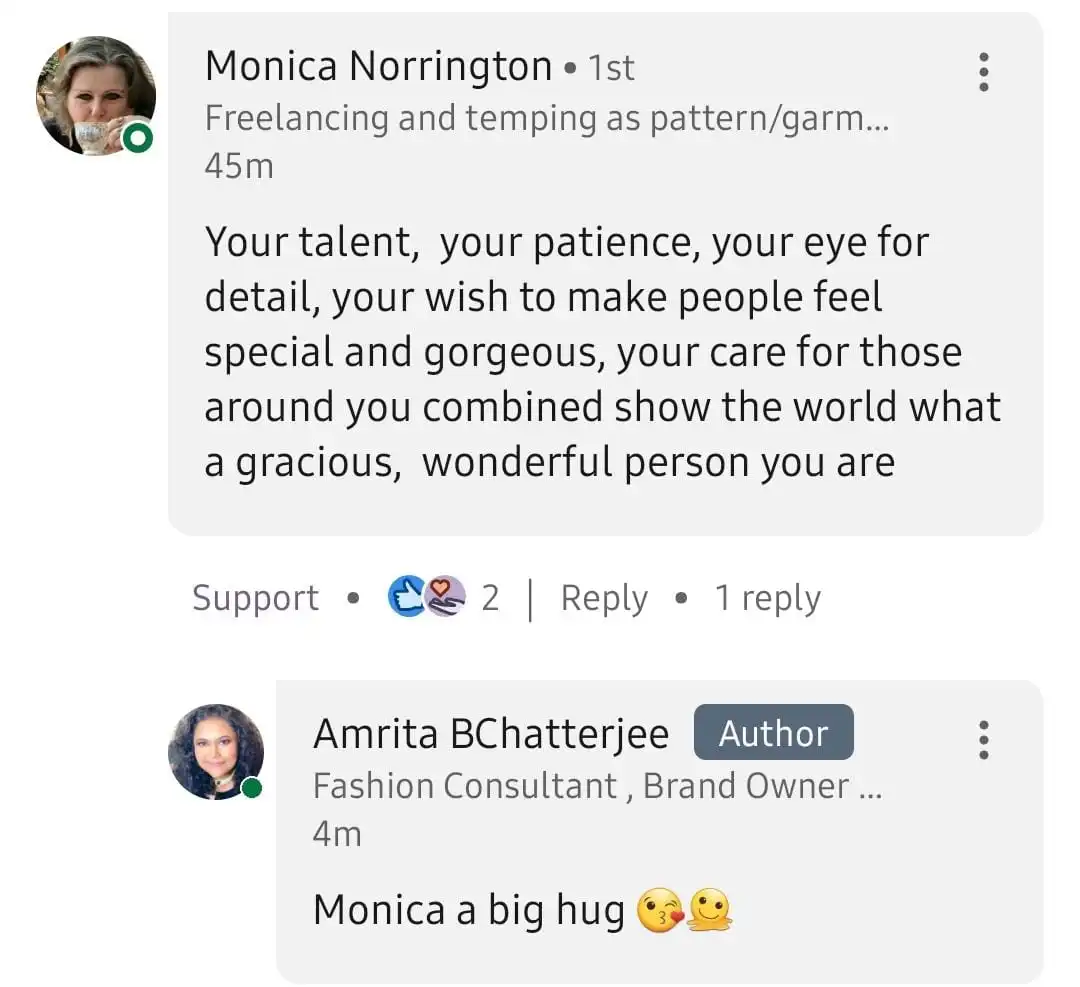Open Monica Norrington's profile name link
The width and height of the screenshot is (1080, 987).
point(378,67)
